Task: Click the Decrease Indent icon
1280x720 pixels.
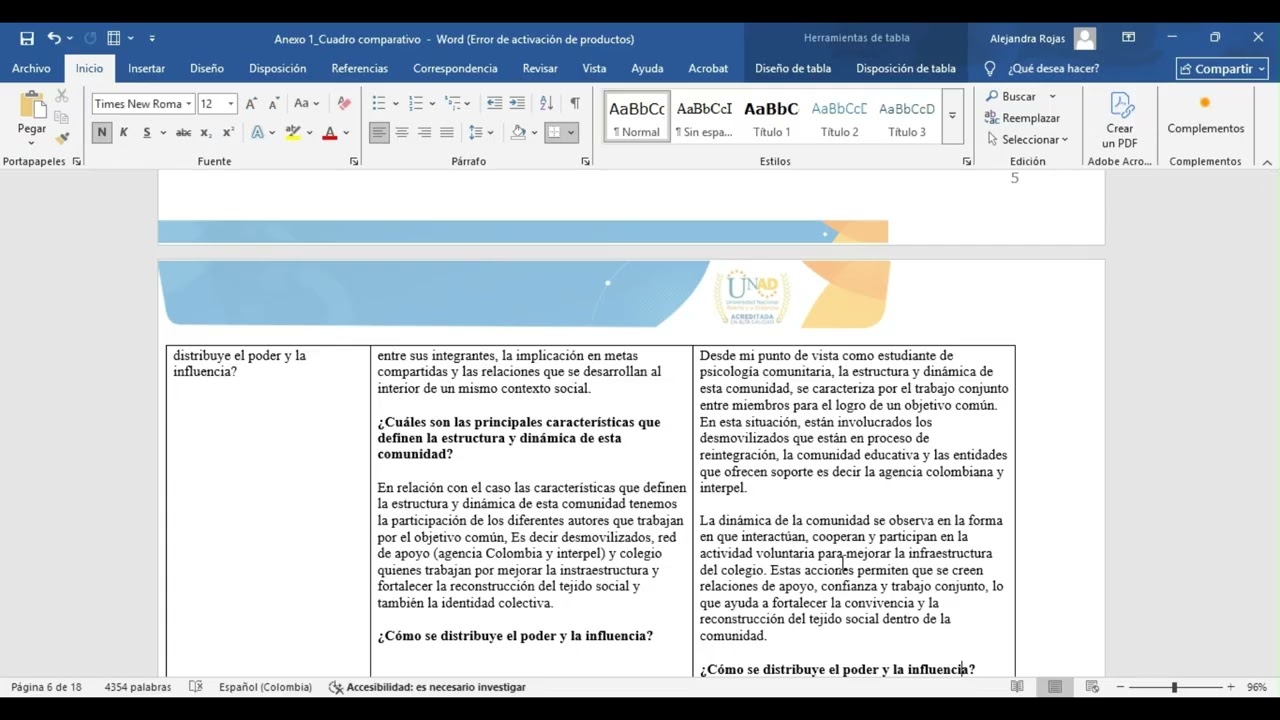Action: (x=494, y=103)
